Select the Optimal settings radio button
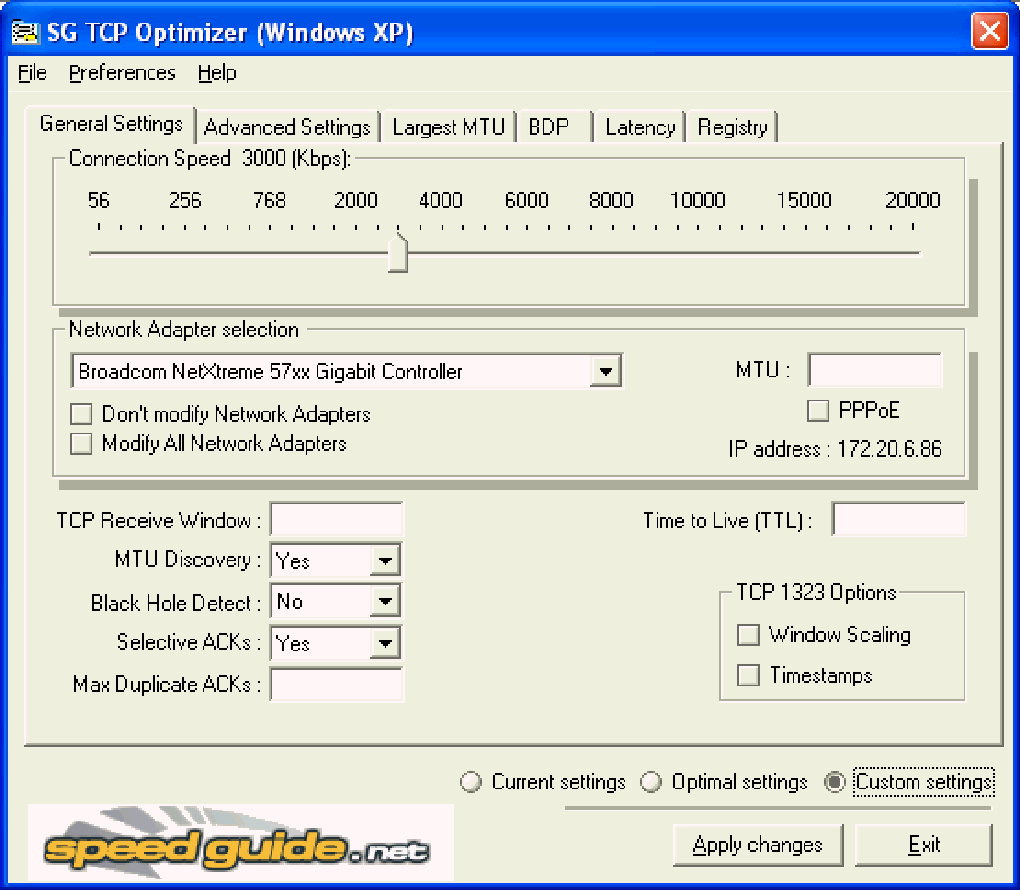 (x=651, y=781)
